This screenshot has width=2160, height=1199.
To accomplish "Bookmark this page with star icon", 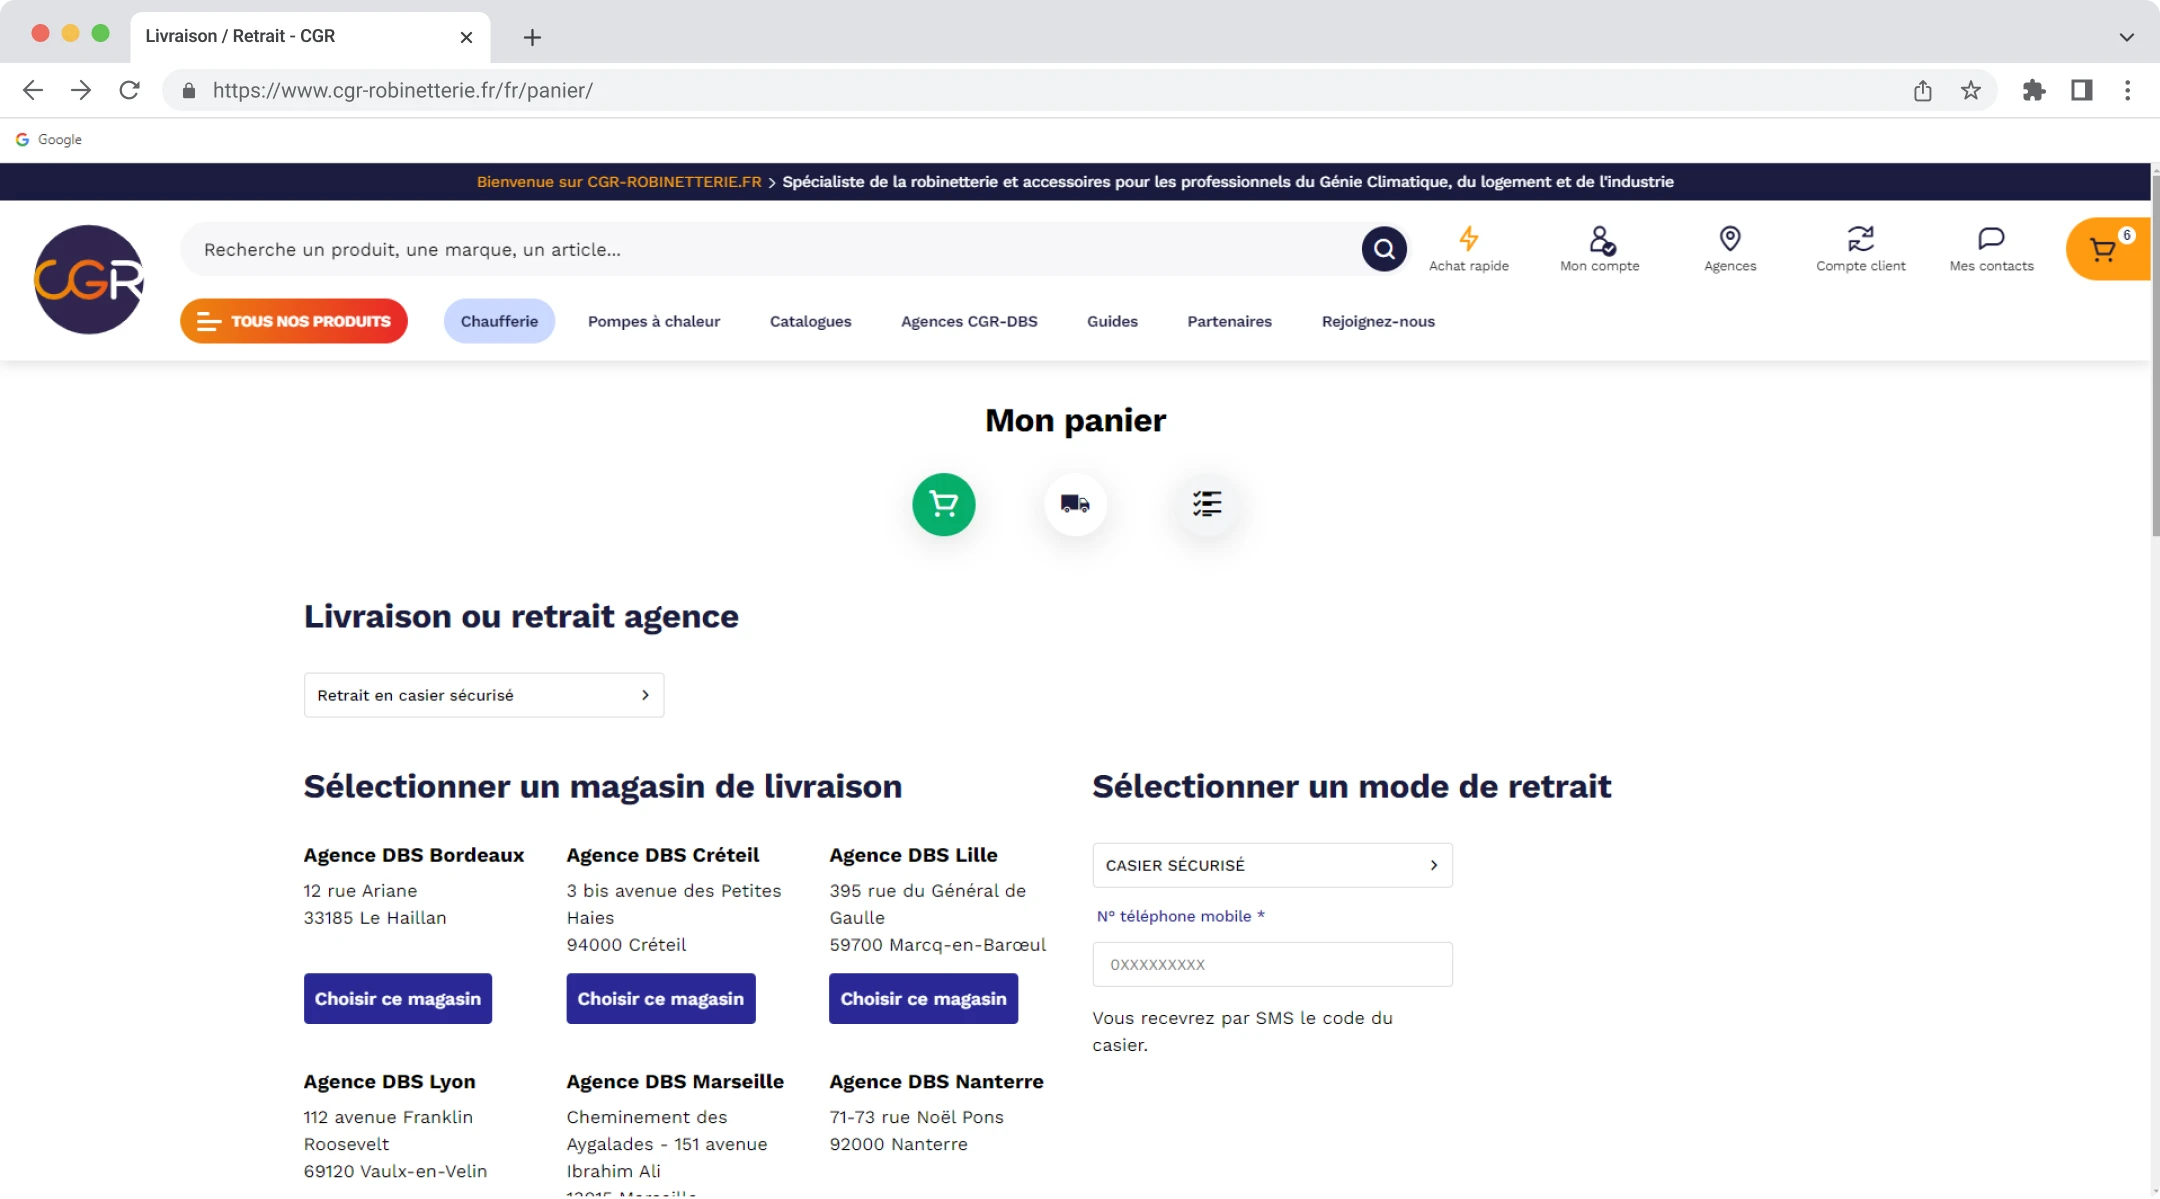I will tap(1970, 91).
